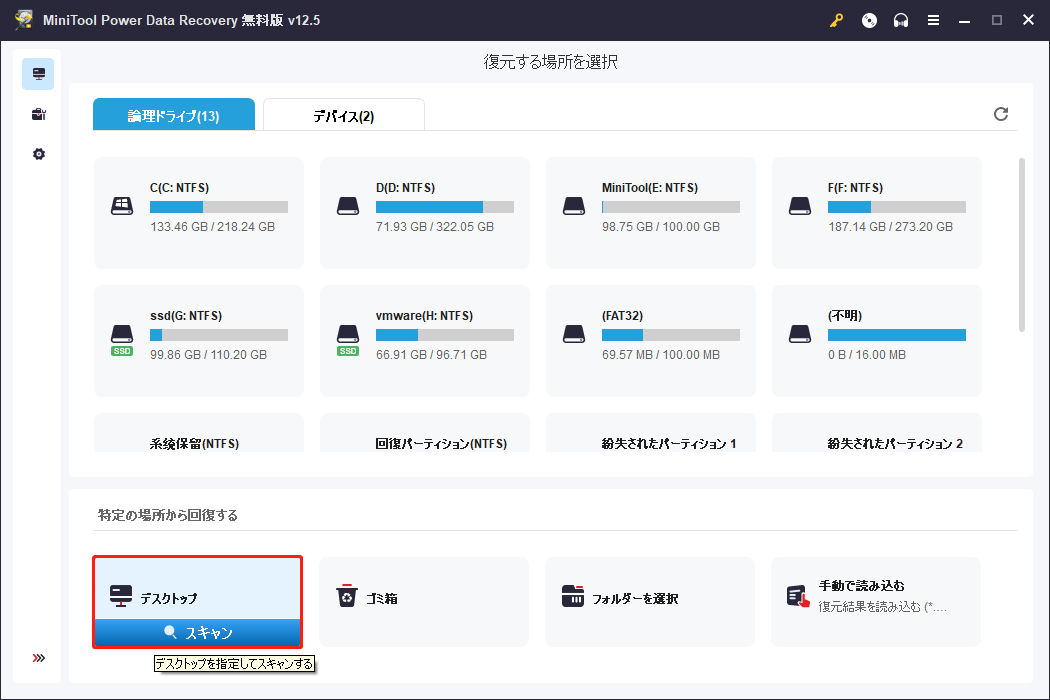
Task: Open the bootable media disc icon
Action: (869, 20)
